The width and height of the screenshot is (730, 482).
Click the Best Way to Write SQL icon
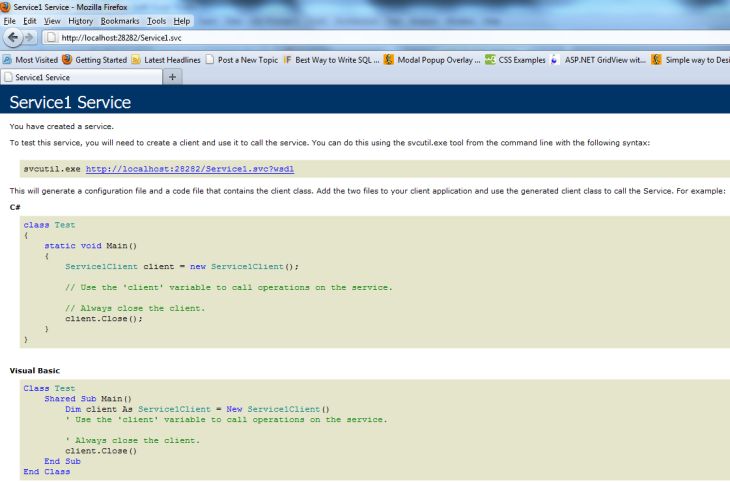coord(287,60)
